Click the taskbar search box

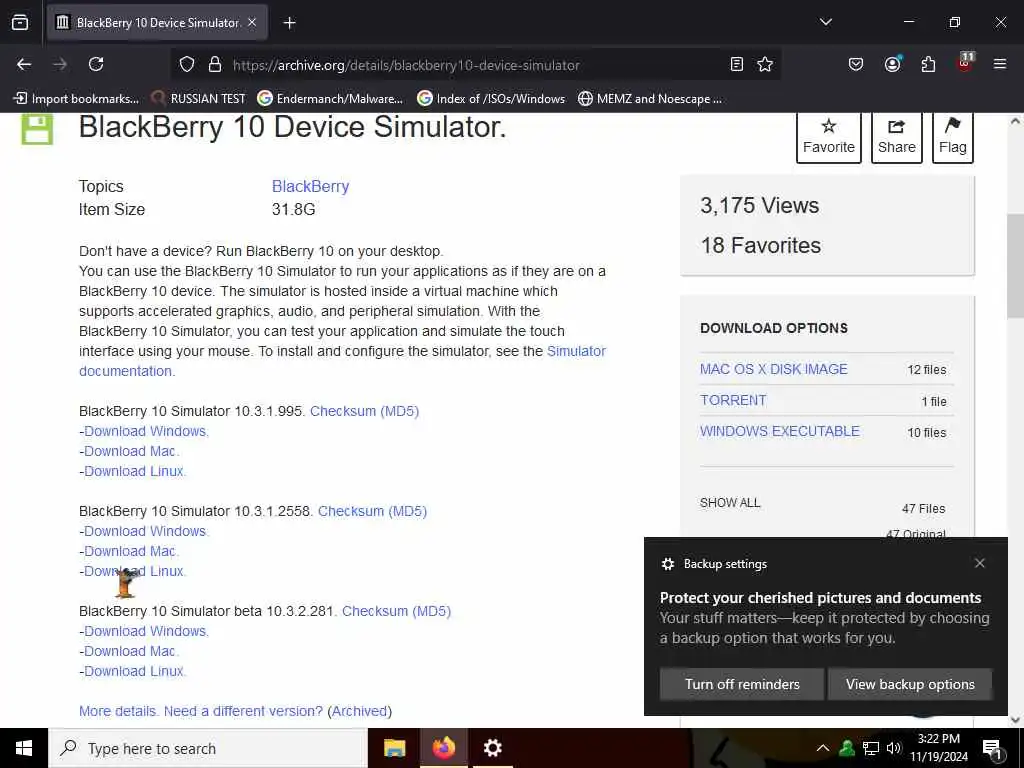click(x=208, y=748)
